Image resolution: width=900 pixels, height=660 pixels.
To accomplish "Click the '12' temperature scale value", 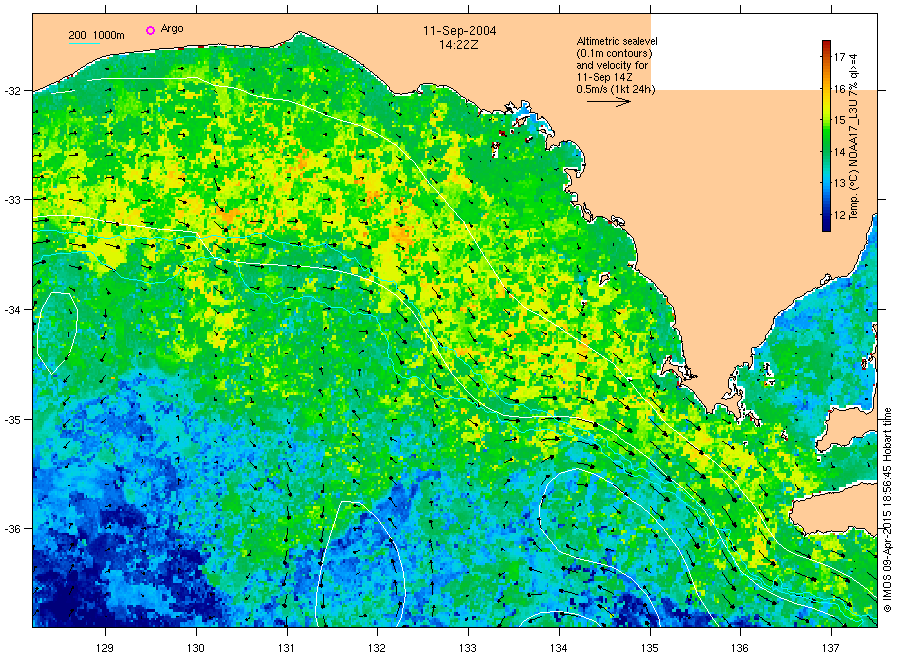I will 839,215.
